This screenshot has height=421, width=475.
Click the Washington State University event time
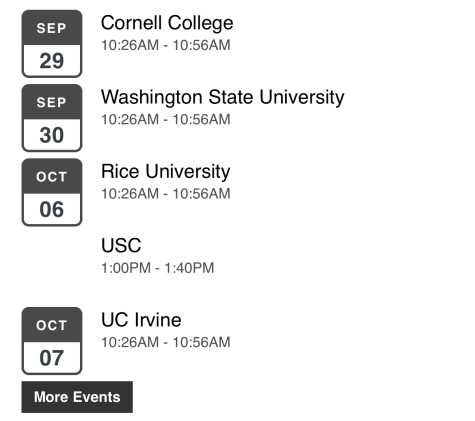click(x=166, y=120)
